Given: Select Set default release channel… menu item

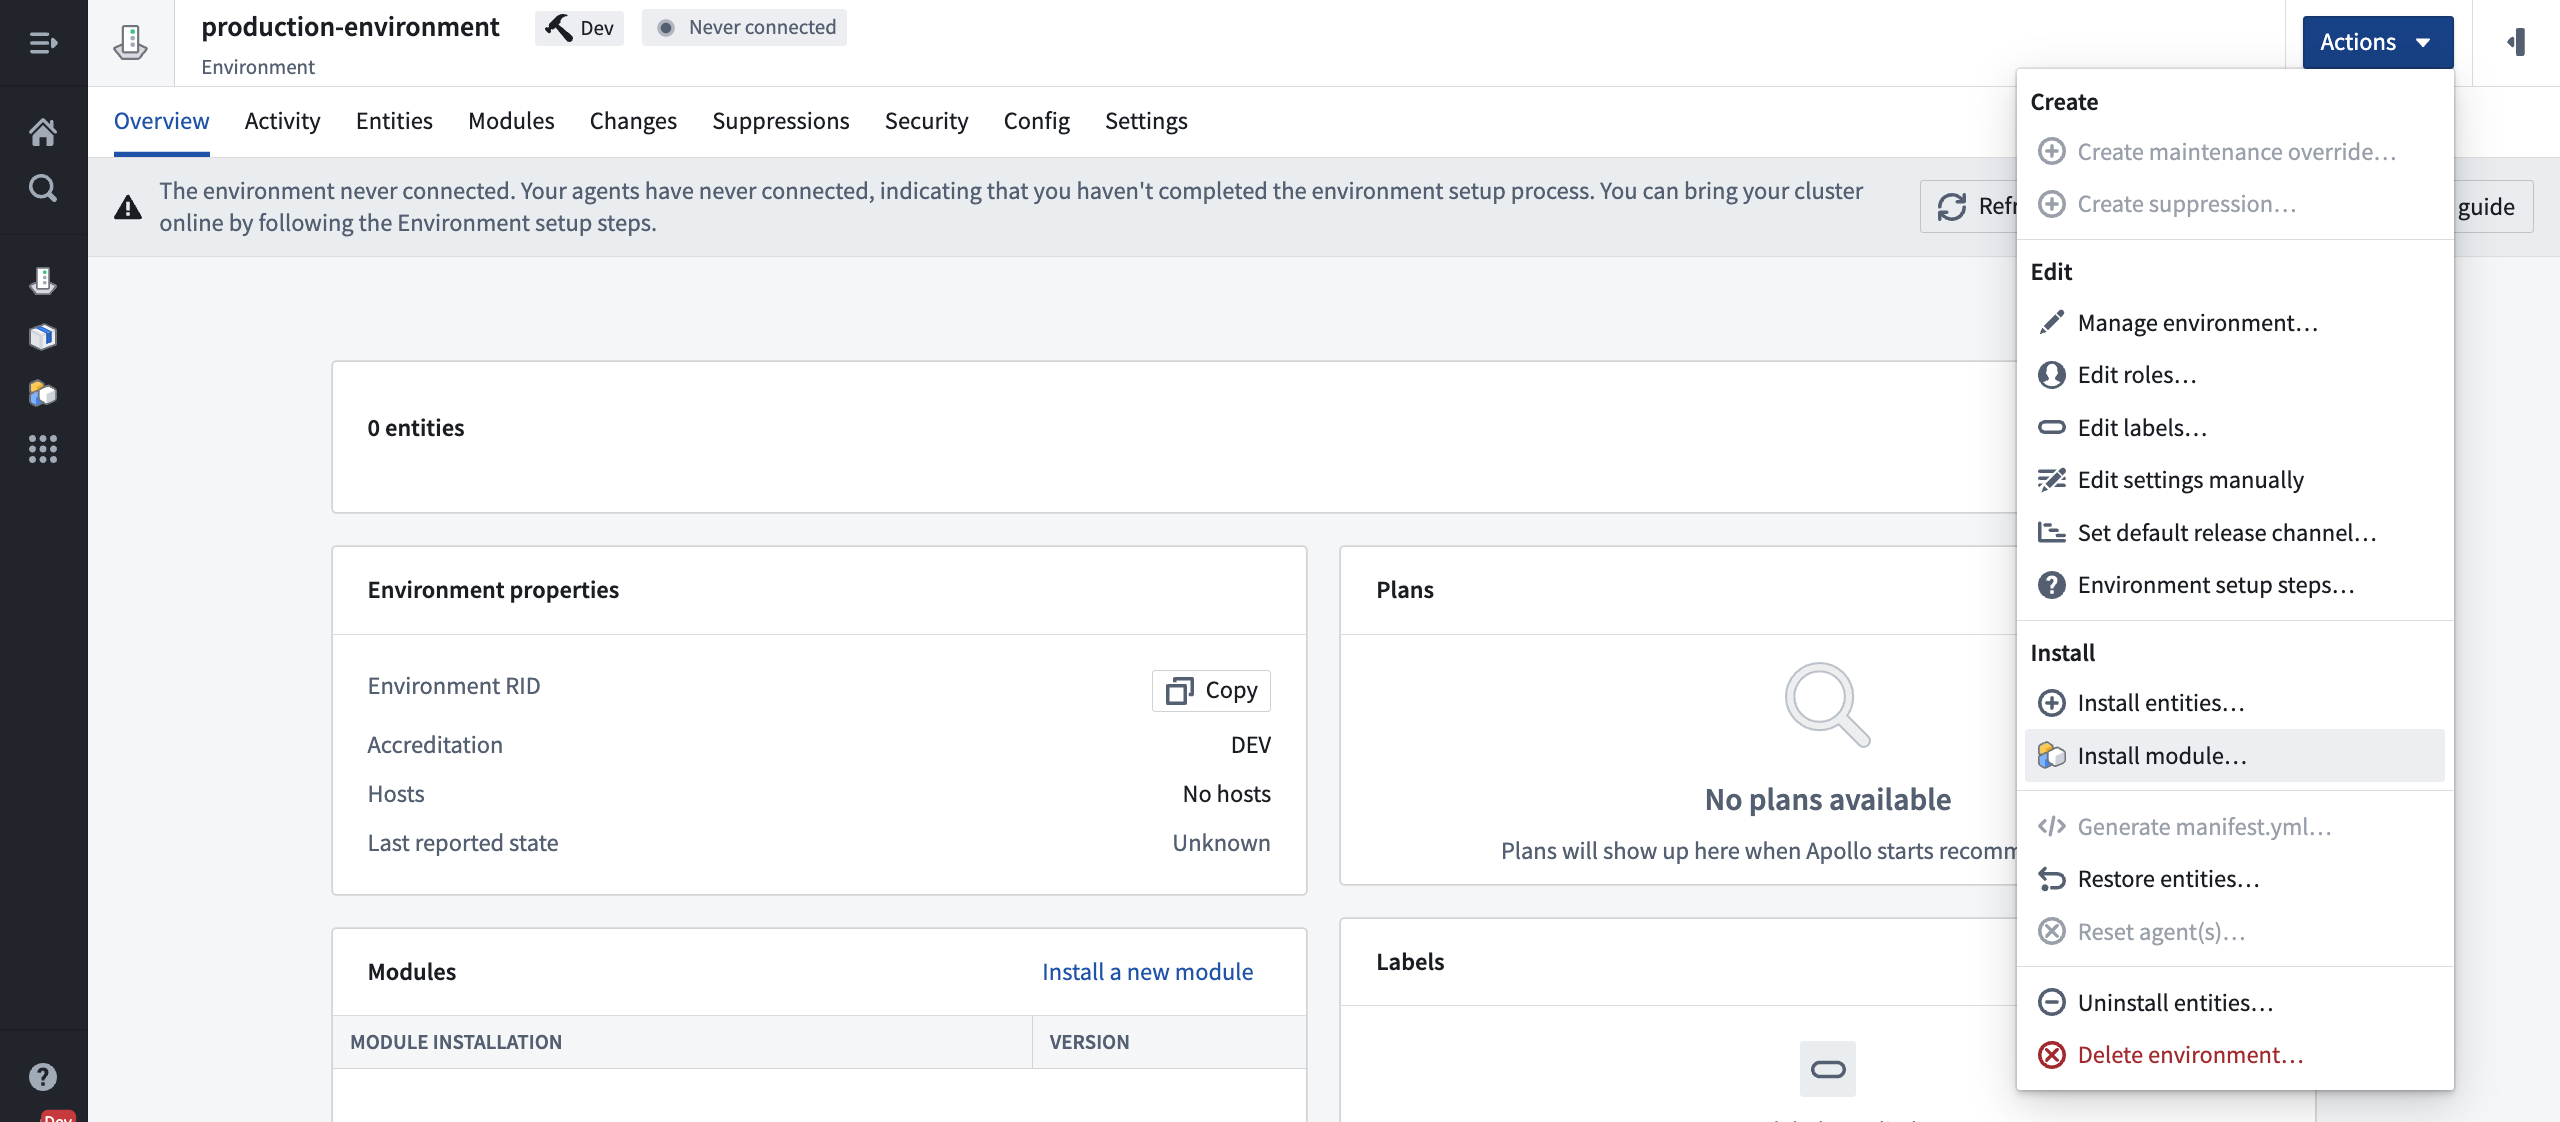Looking at the screenshot, I should [x=2234, y=533].
